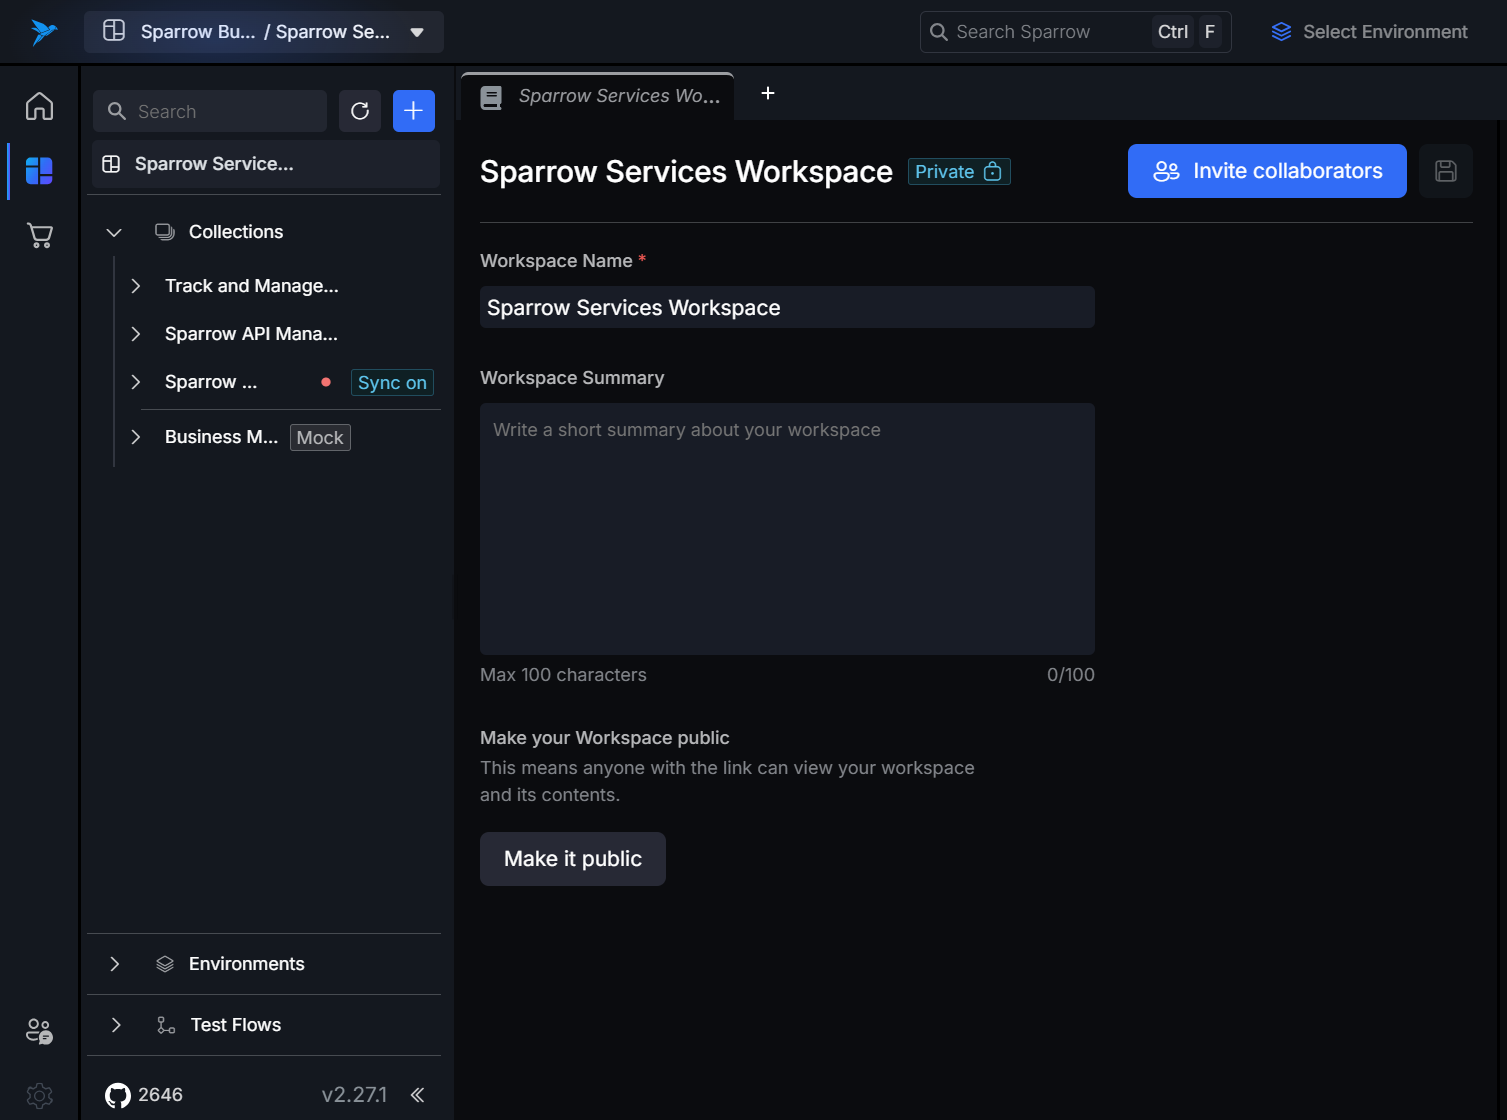Click the lock icon in Private badge
The image size is (1507, 1120).
click(992, 171)
